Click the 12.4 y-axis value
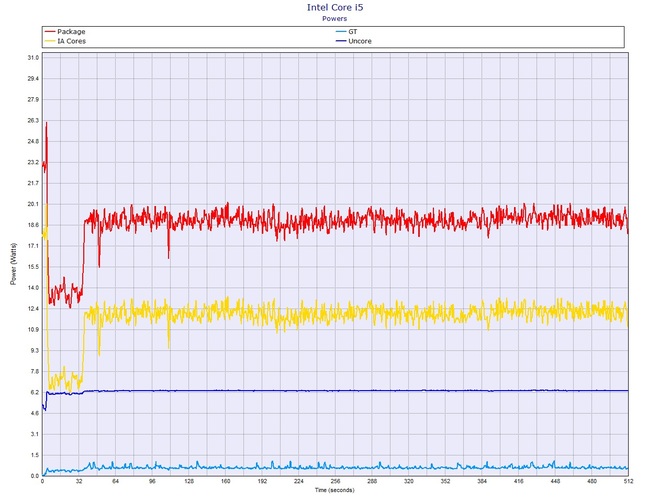 tap(33, 308)
